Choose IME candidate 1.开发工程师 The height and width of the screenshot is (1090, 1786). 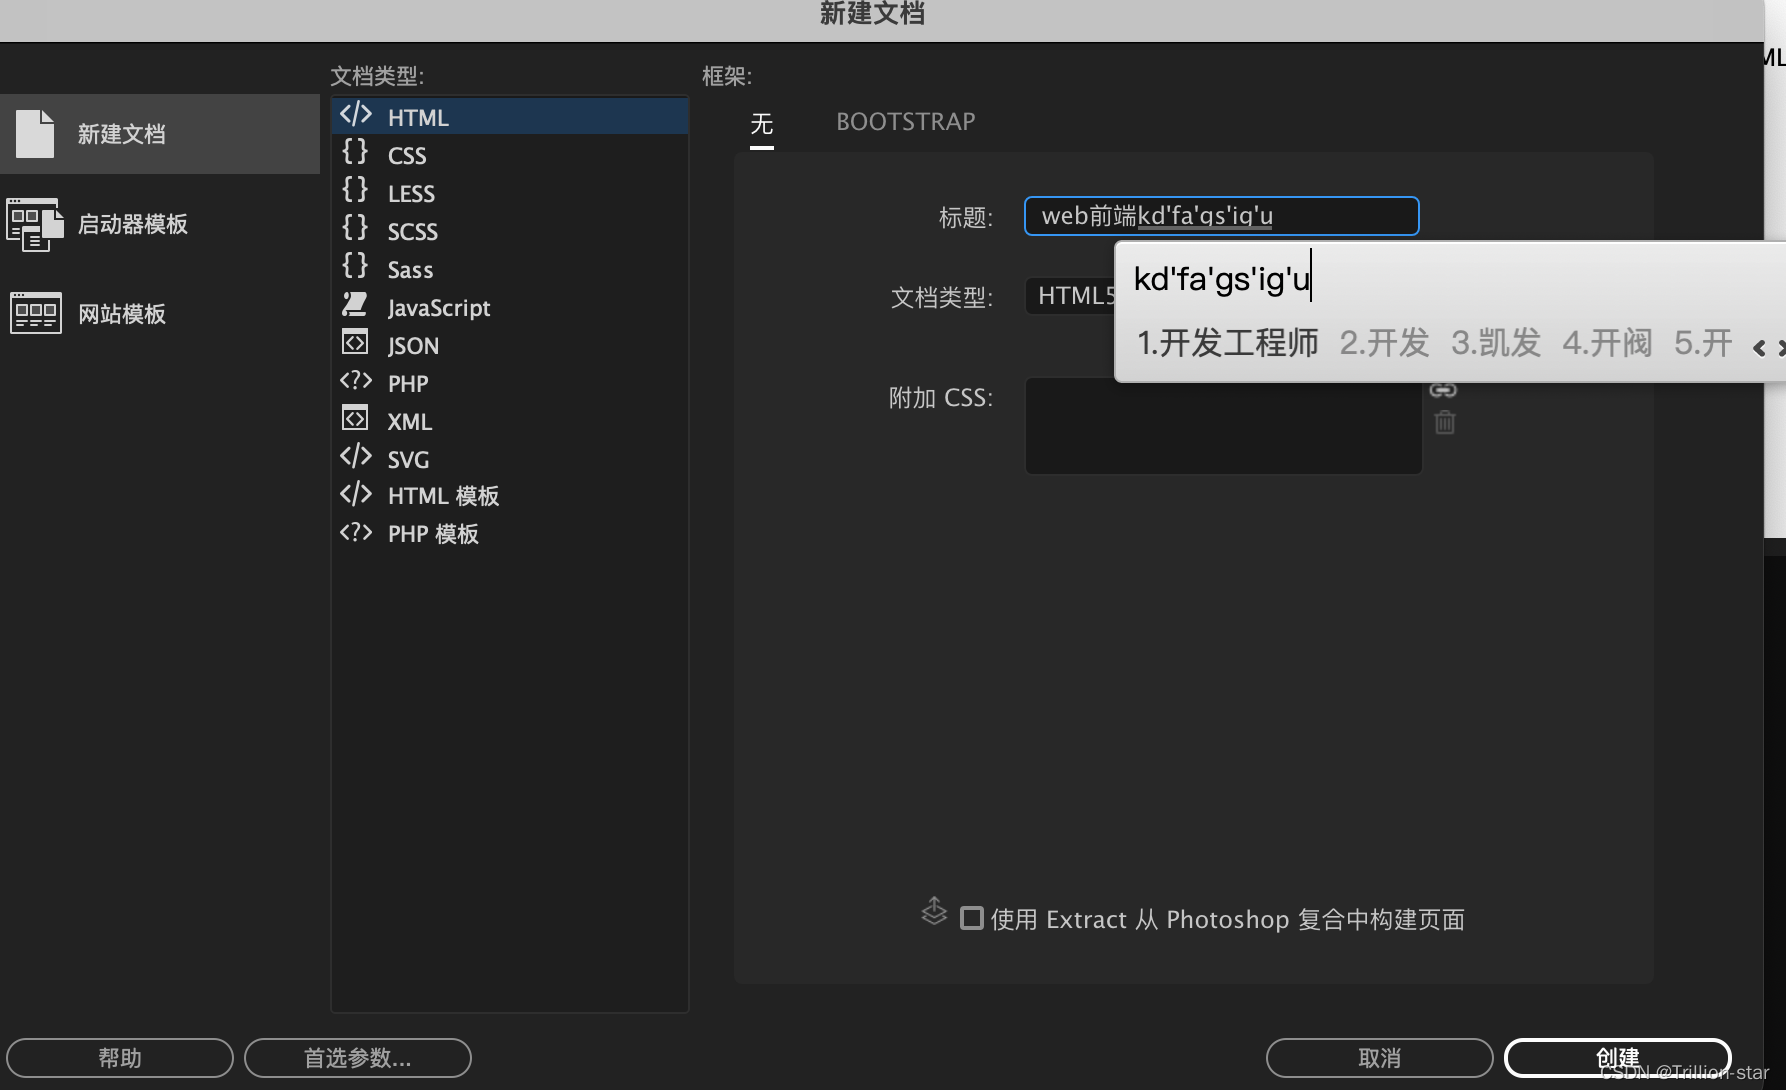click(1228, 343)
